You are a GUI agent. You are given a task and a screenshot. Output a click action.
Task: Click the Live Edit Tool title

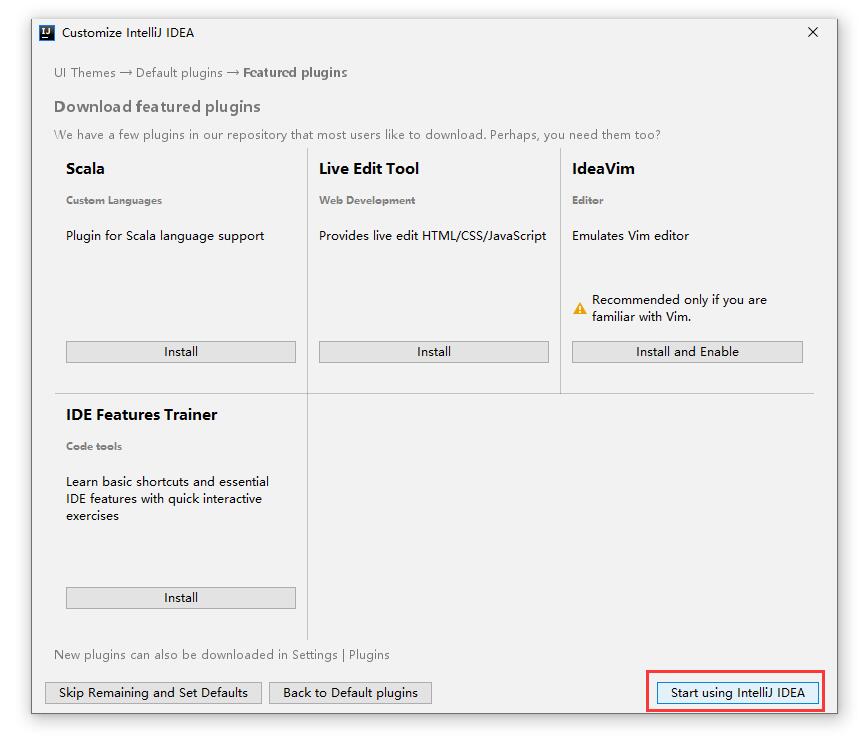tap(369, 168)
